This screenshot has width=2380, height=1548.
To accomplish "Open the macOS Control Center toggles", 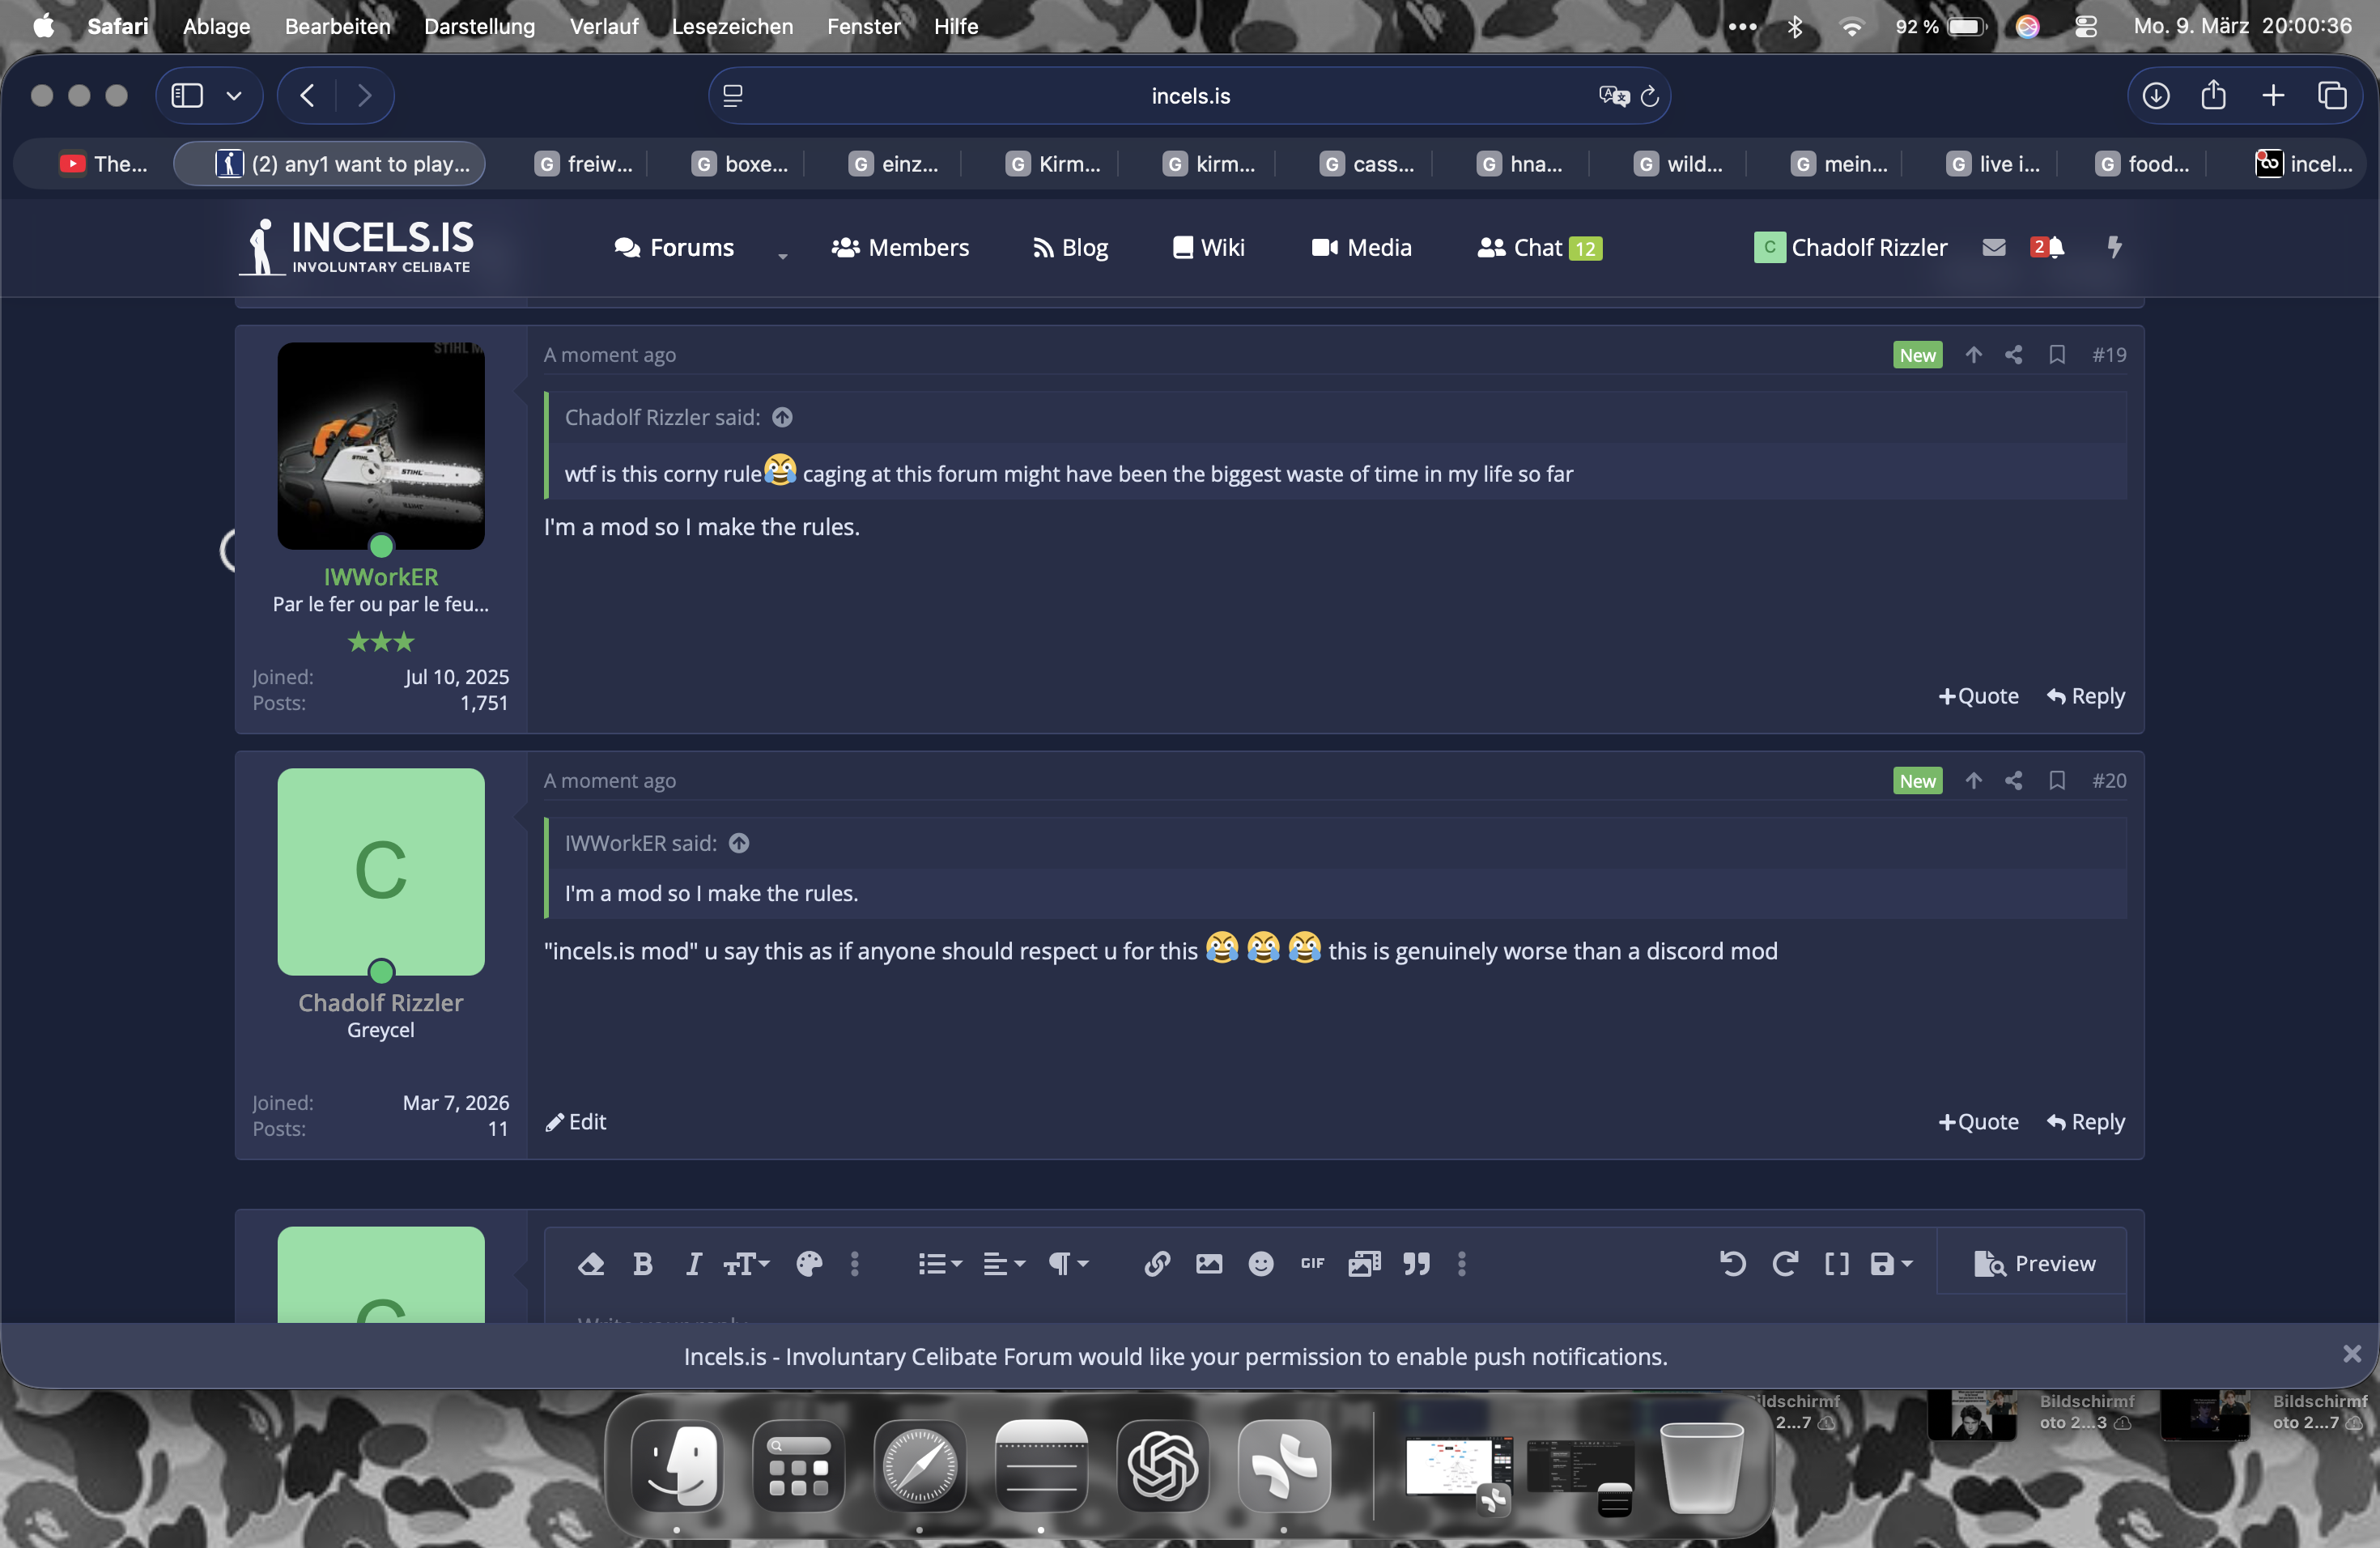I will (2085, 26).
